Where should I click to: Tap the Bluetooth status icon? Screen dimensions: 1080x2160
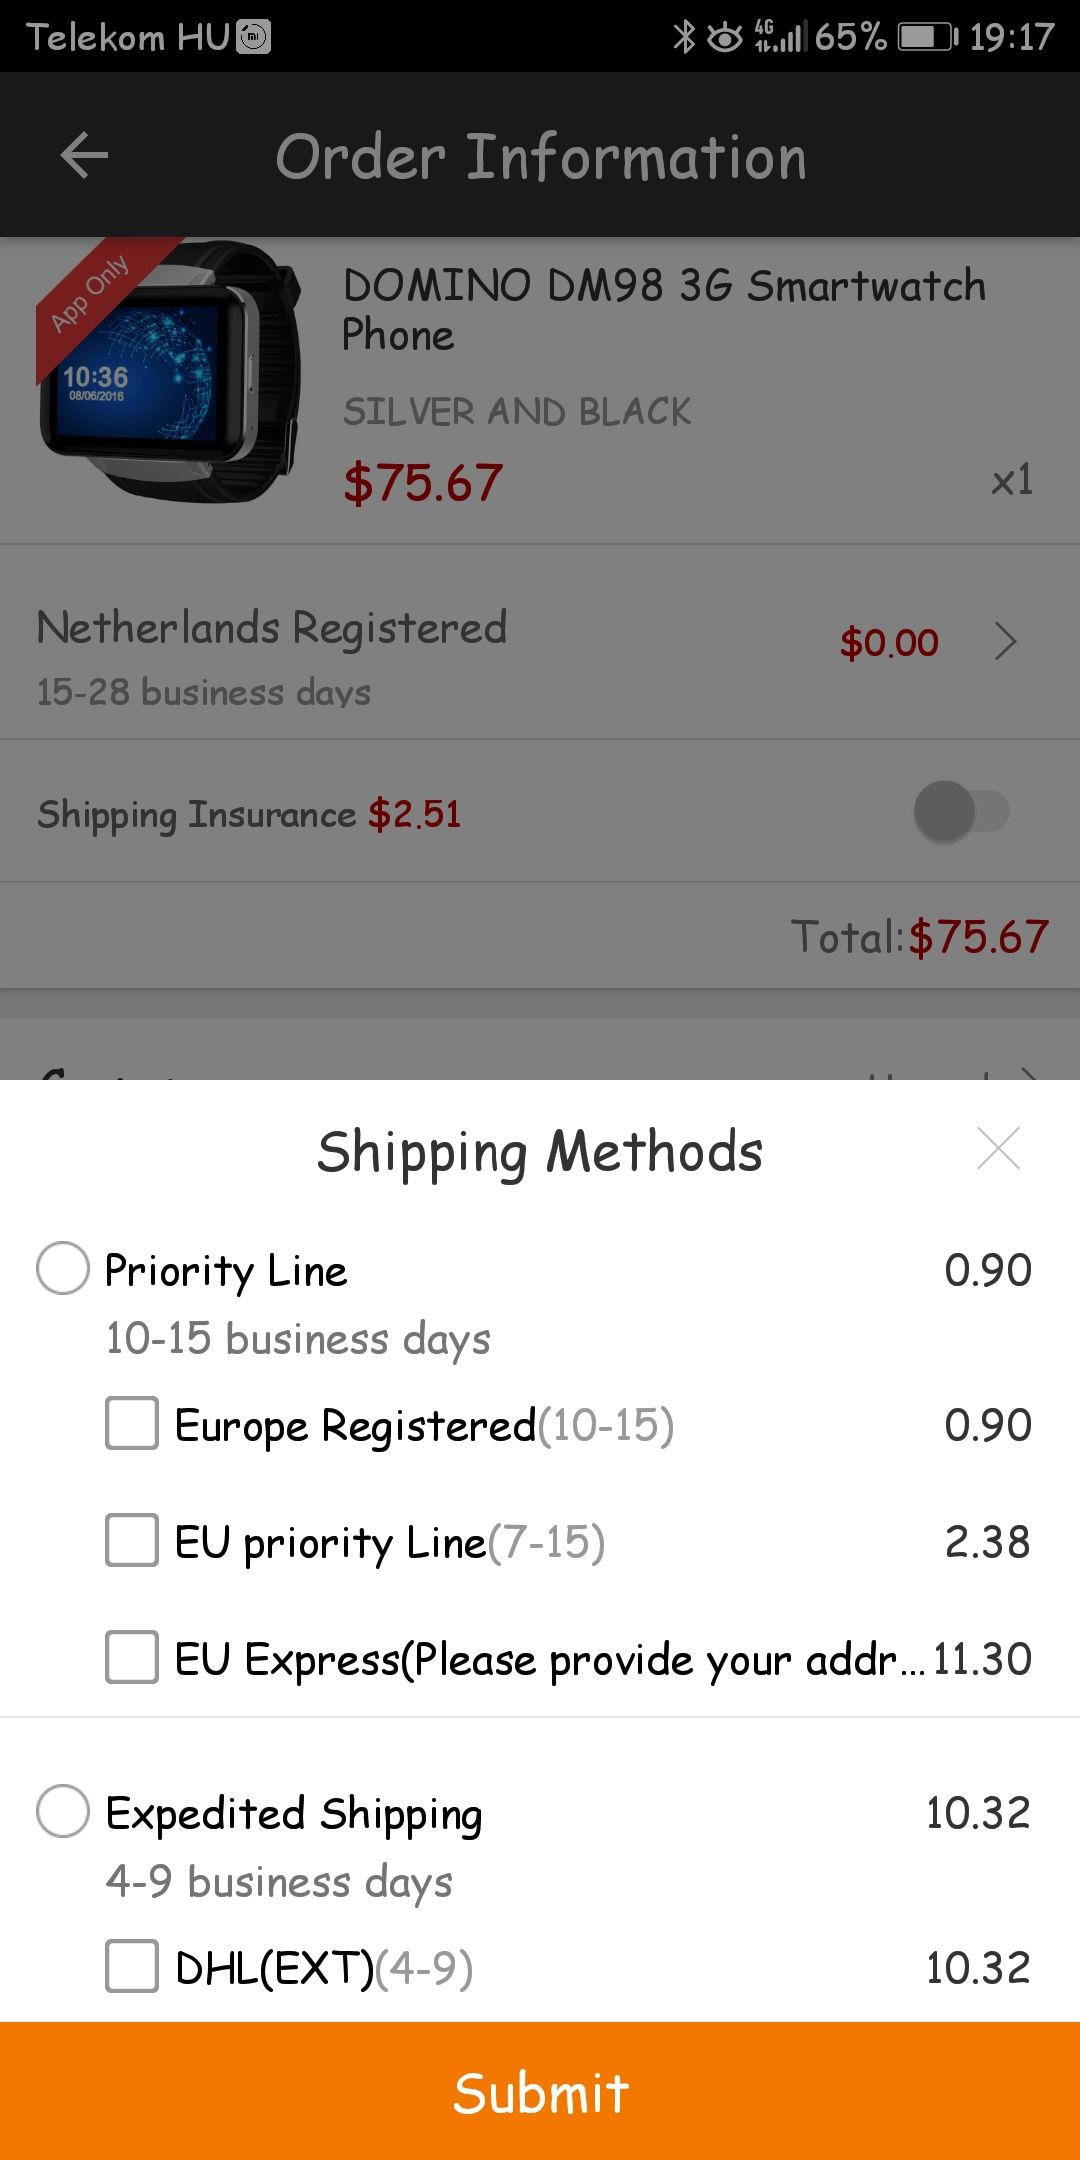(684, 37)
